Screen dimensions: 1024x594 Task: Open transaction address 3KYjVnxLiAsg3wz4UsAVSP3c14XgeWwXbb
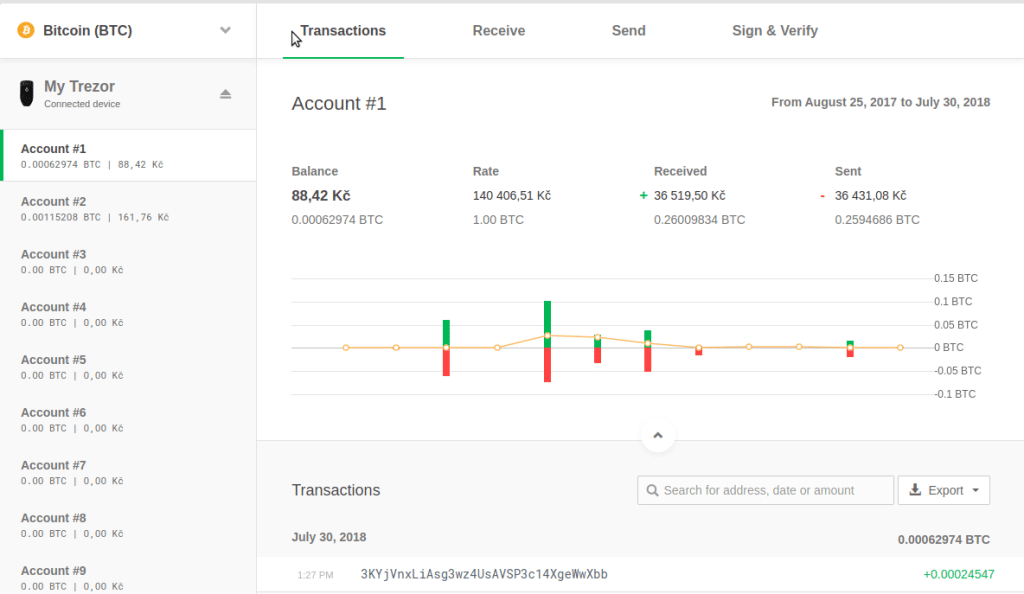click(x=483, y=575)
